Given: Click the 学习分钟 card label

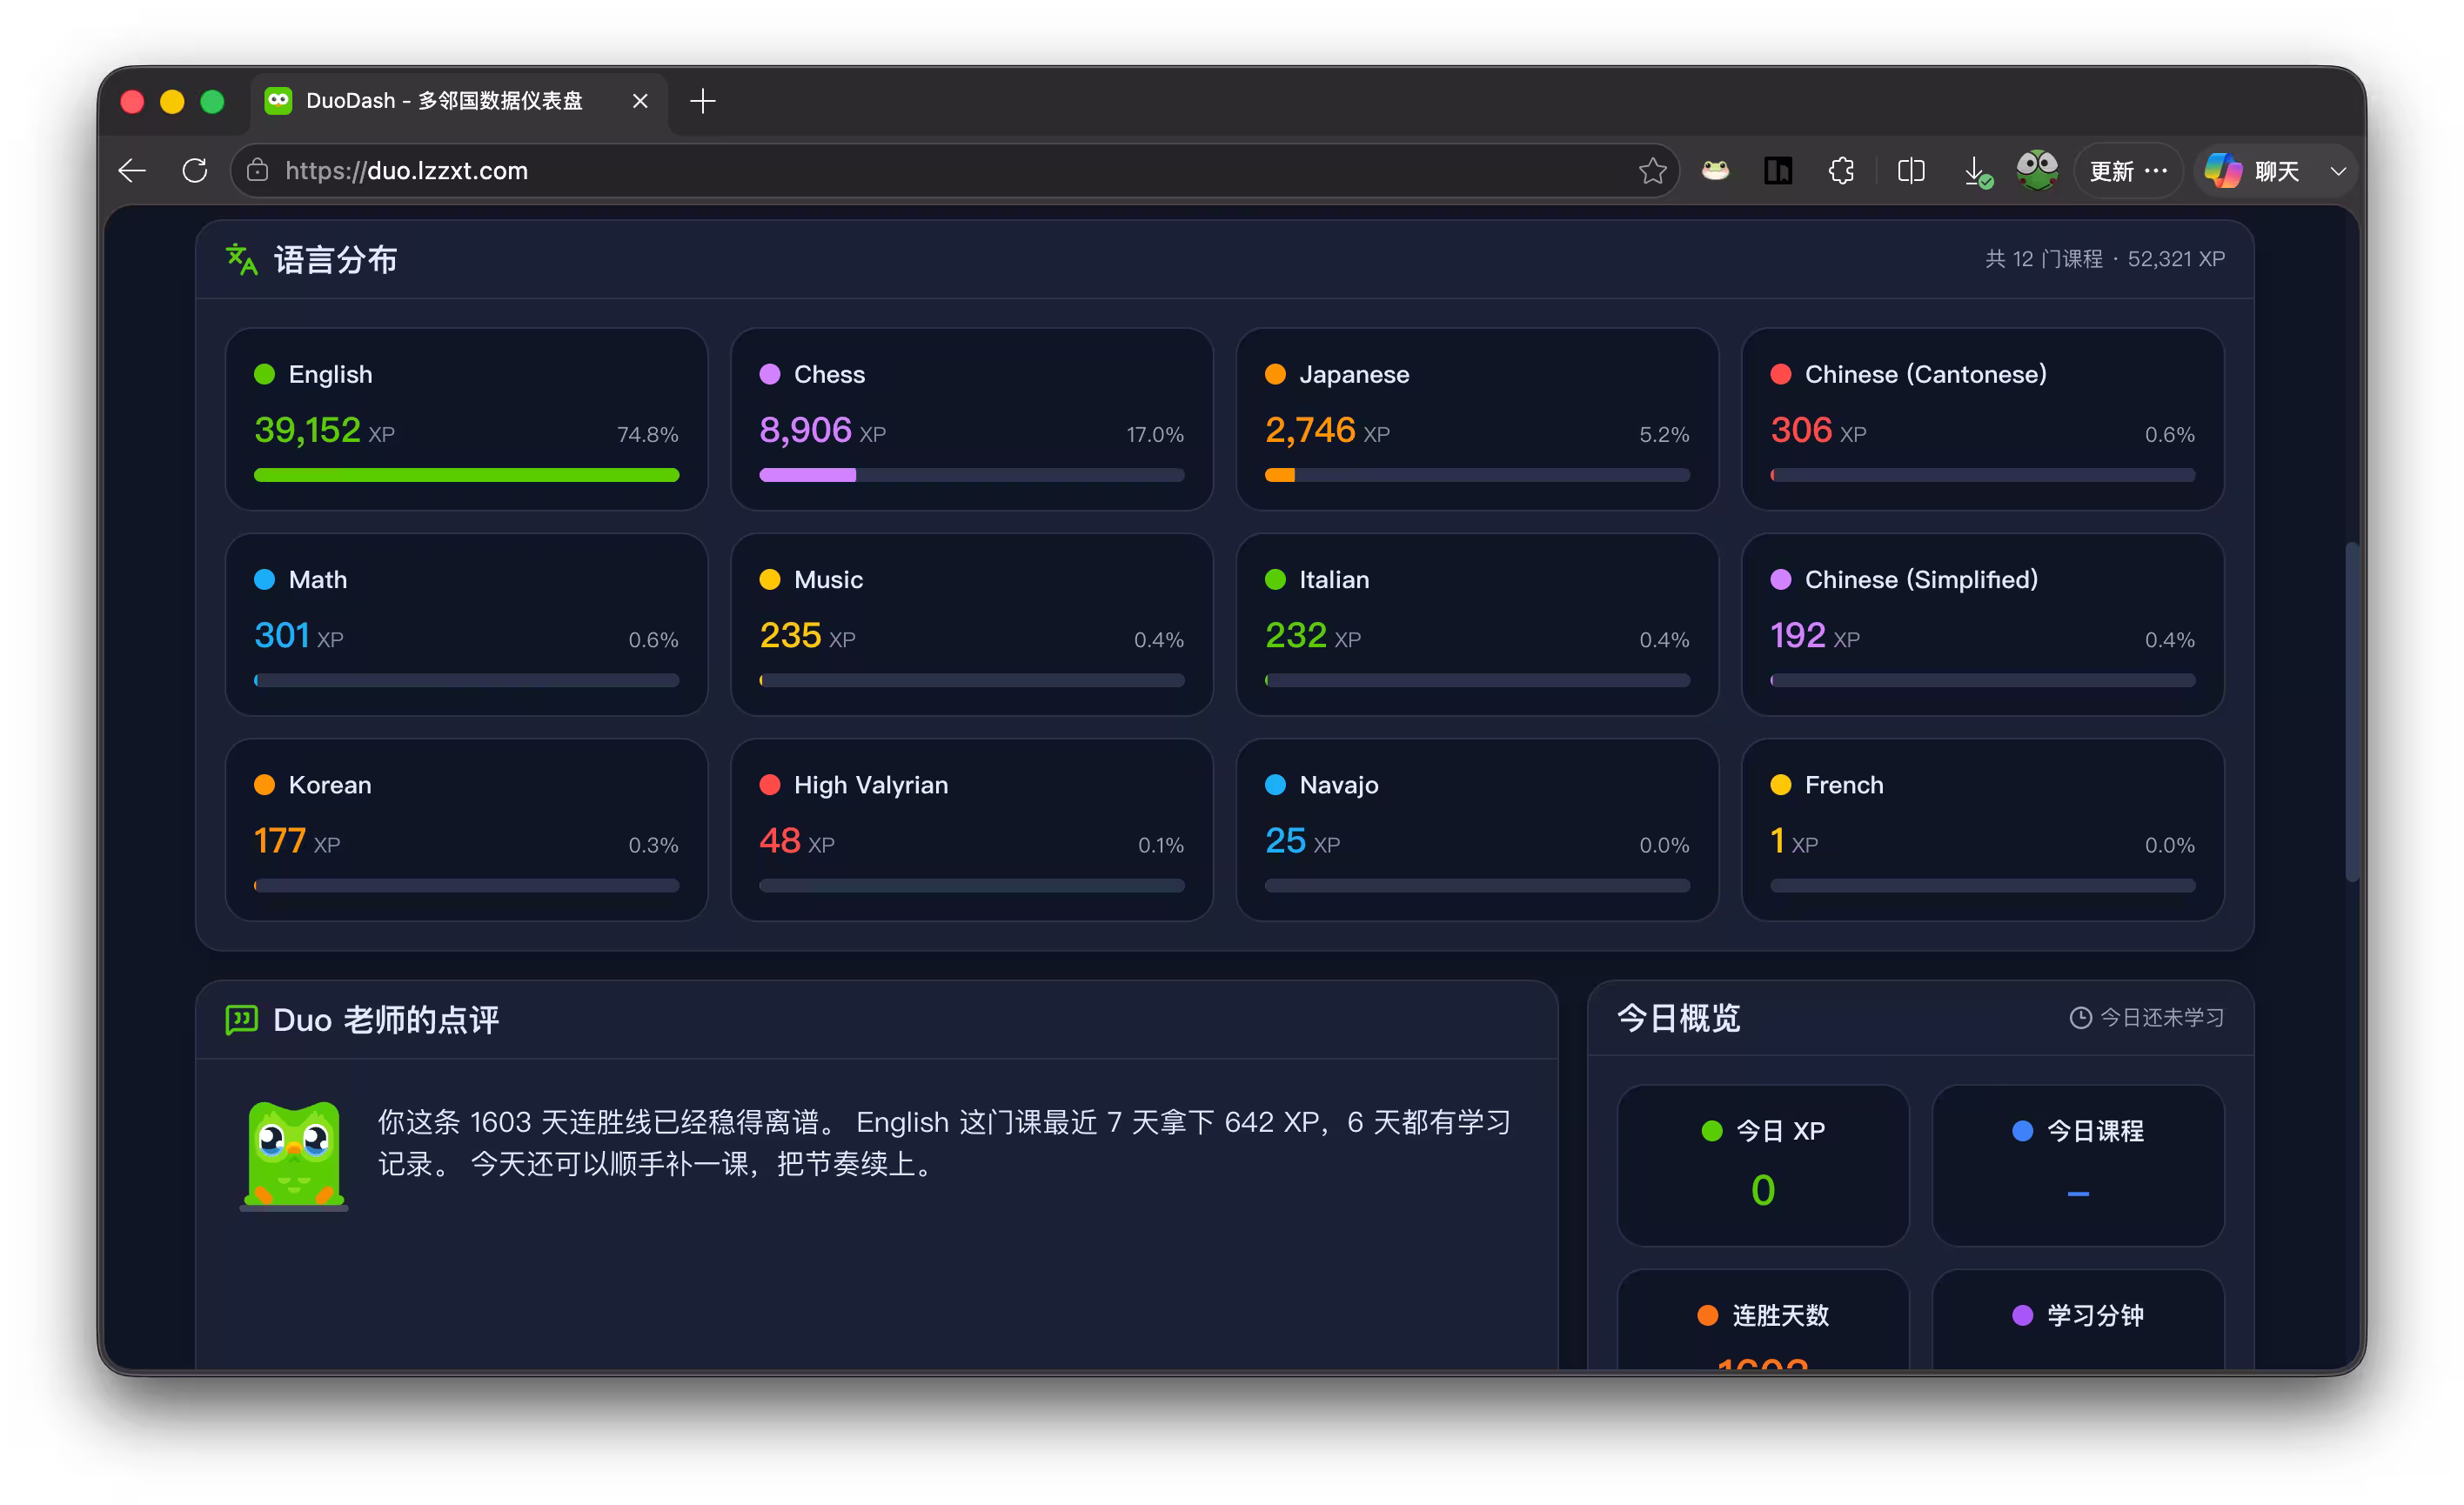Looking at the screenshot, I should (2095, 1315).
